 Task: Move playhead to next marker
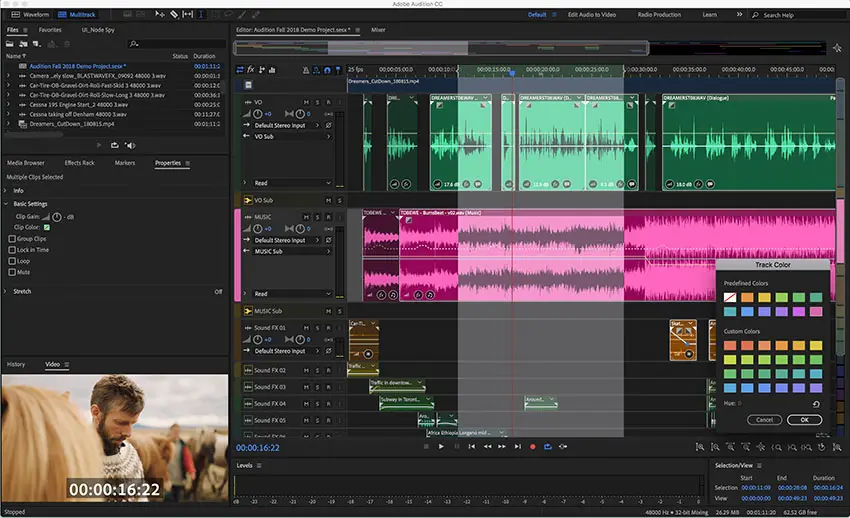518,446
